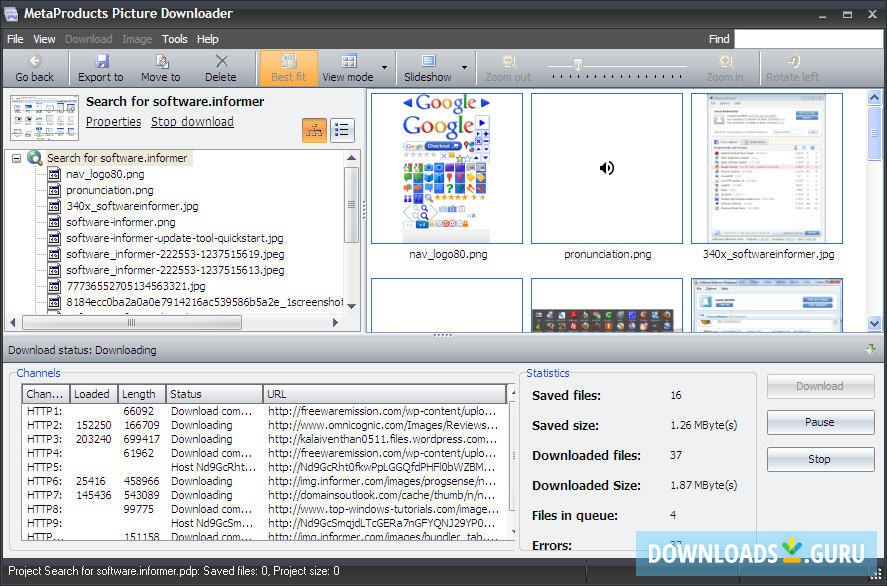Click the green refresh icon on Download status bar

(x=870, y=348)
